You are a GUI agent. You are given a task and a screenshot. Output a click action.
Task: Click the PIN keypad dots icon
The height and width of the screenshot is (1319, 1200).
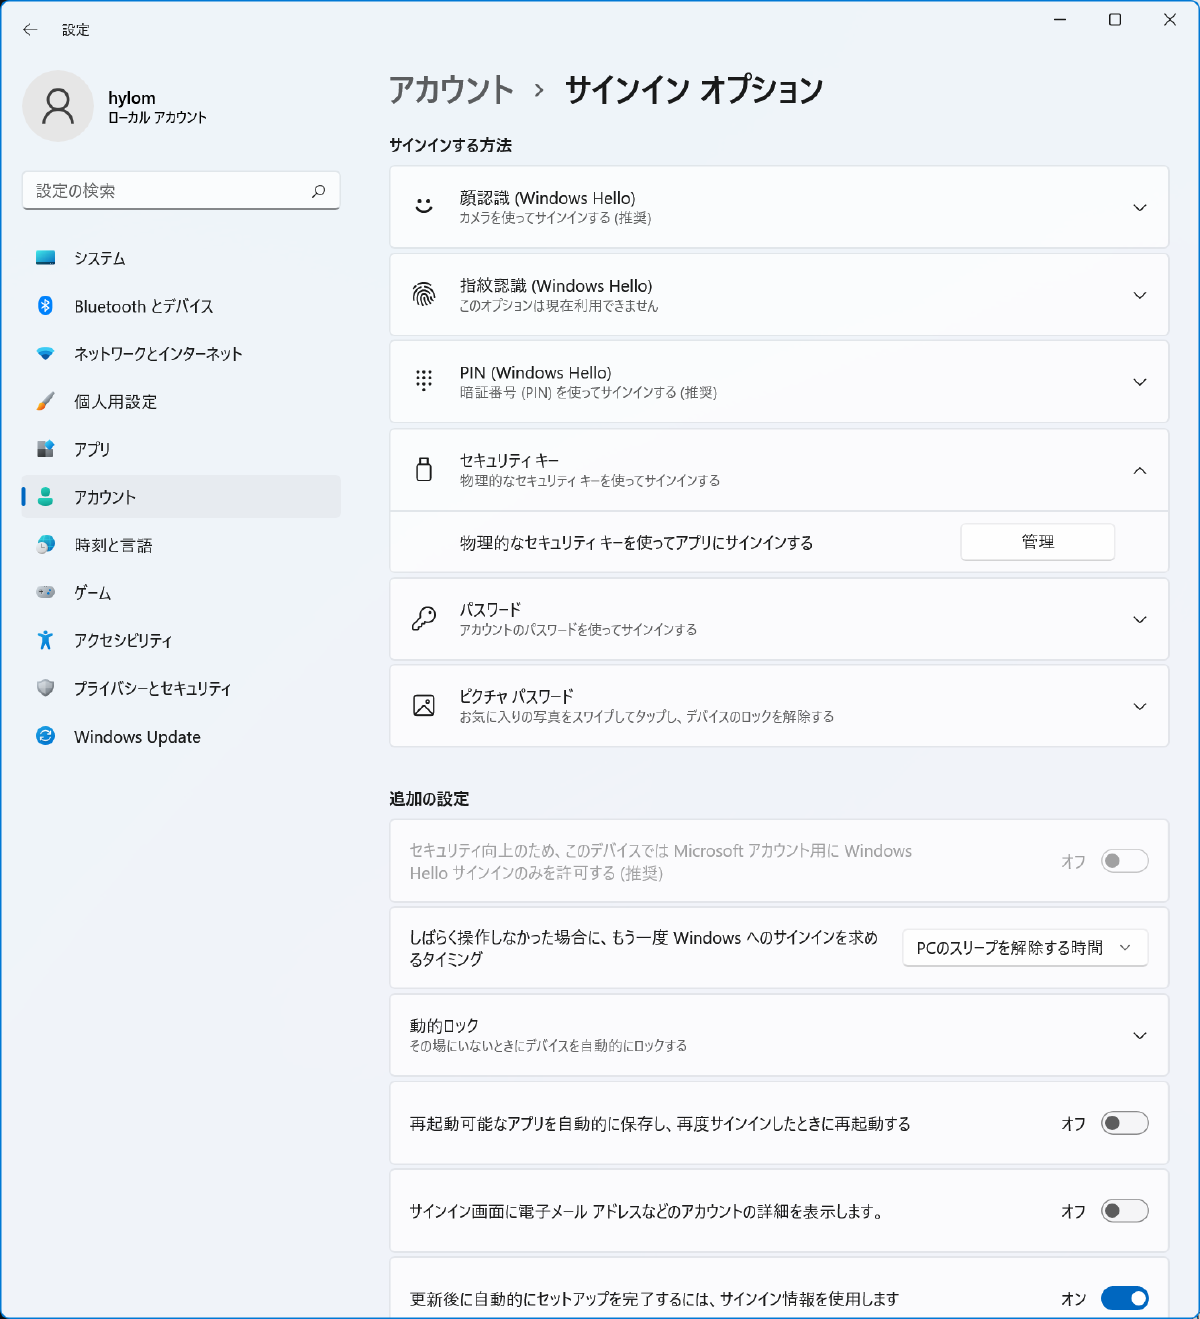point(424,381)
